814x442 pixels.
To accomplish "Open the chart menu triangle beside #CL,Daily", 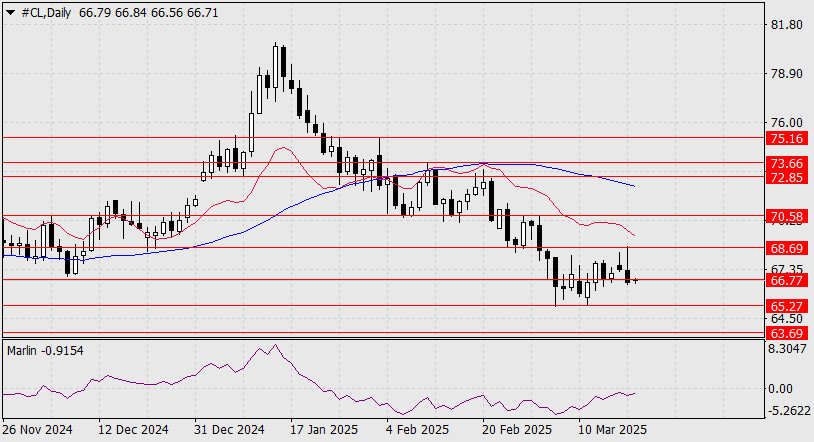I will 10,13.
